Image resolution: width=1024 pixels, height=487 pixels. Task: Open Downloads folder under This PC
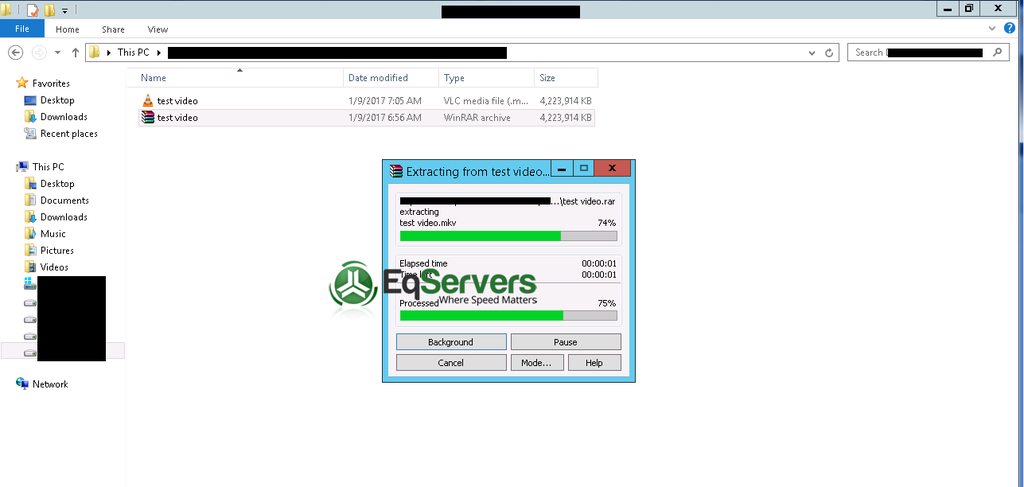(63, 217)
